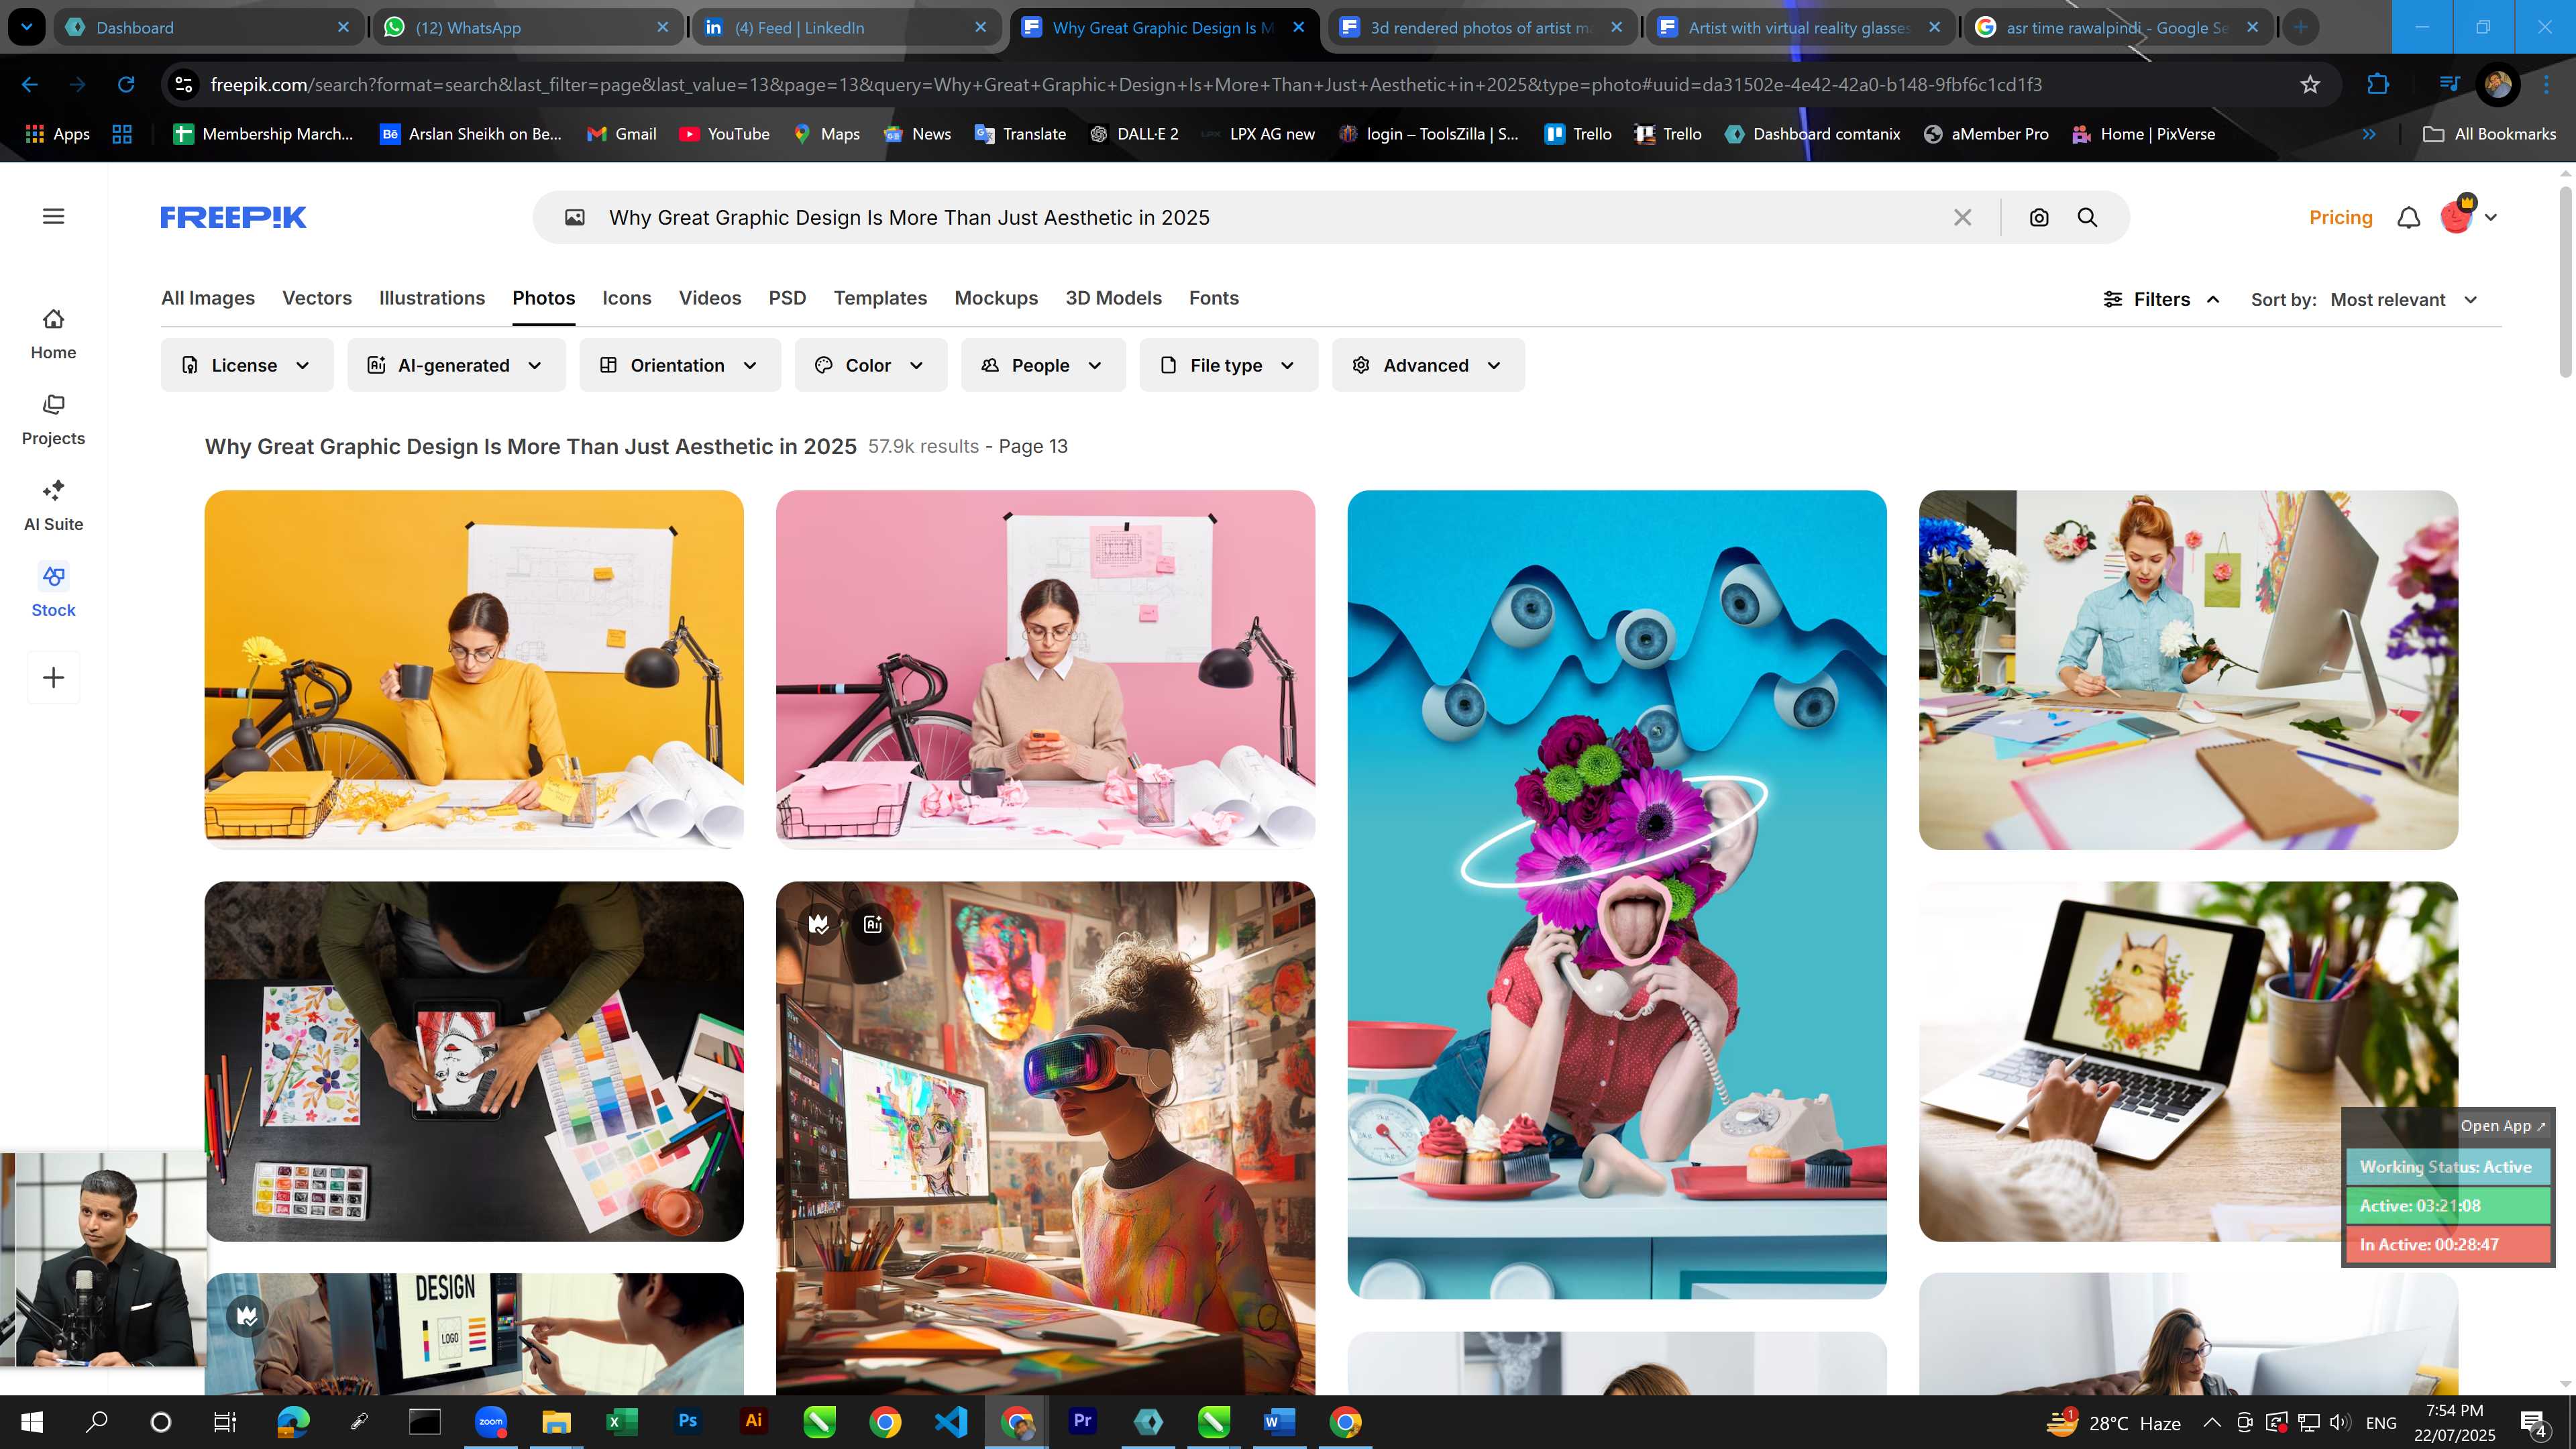Image resolution: width=2576 pixels, height=1449 pixels.
Task: Switch to the PSD tab
Action: pyautogui.click(x=787, y=298)
